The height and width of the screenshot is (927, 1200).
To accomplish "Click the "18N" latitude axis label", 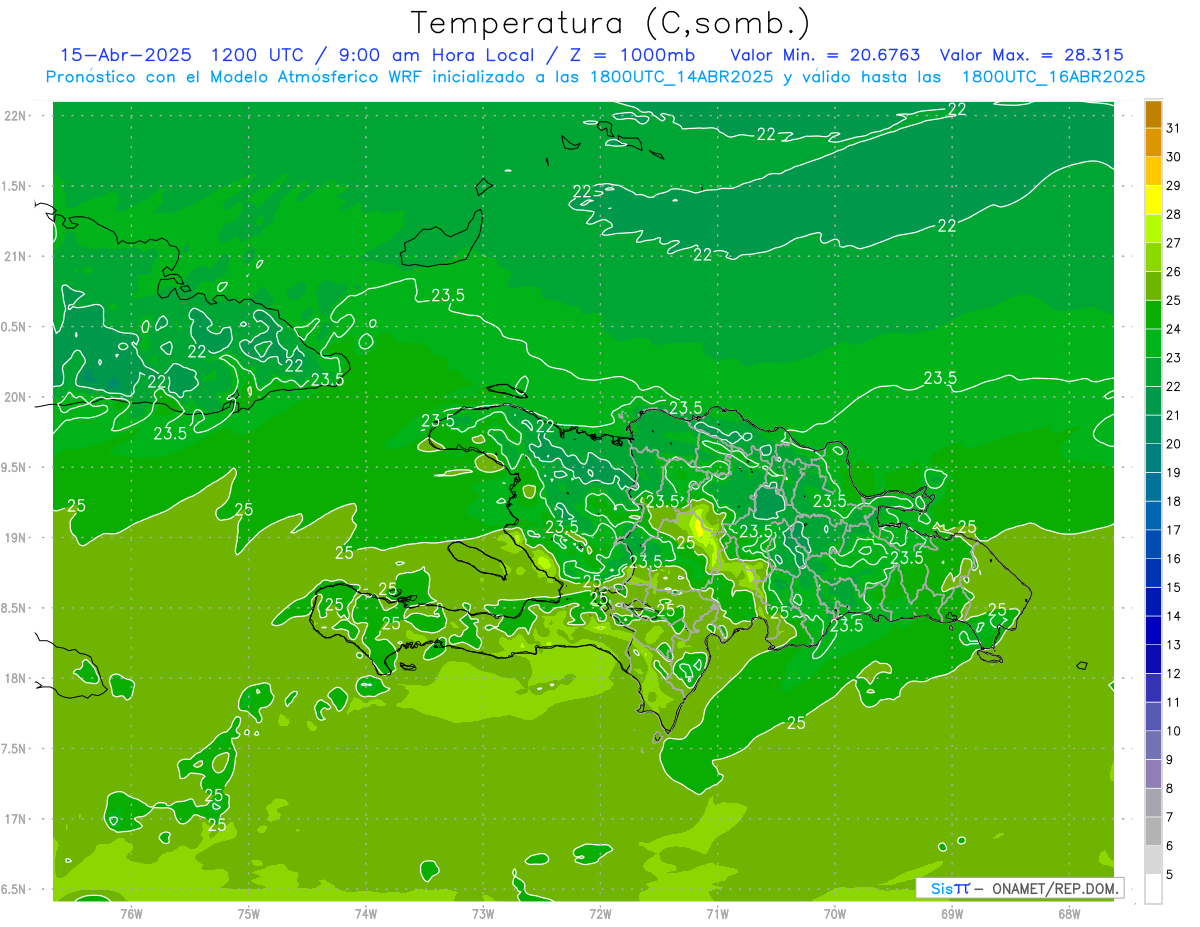I will 16,678.
